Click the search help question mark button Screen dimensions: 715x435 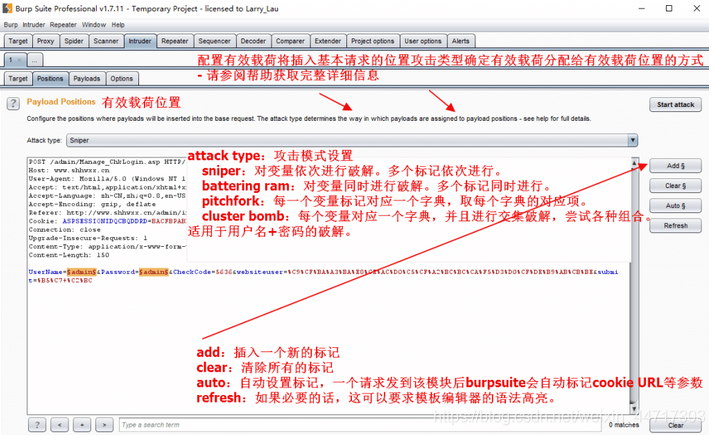(x=37, y=425)
